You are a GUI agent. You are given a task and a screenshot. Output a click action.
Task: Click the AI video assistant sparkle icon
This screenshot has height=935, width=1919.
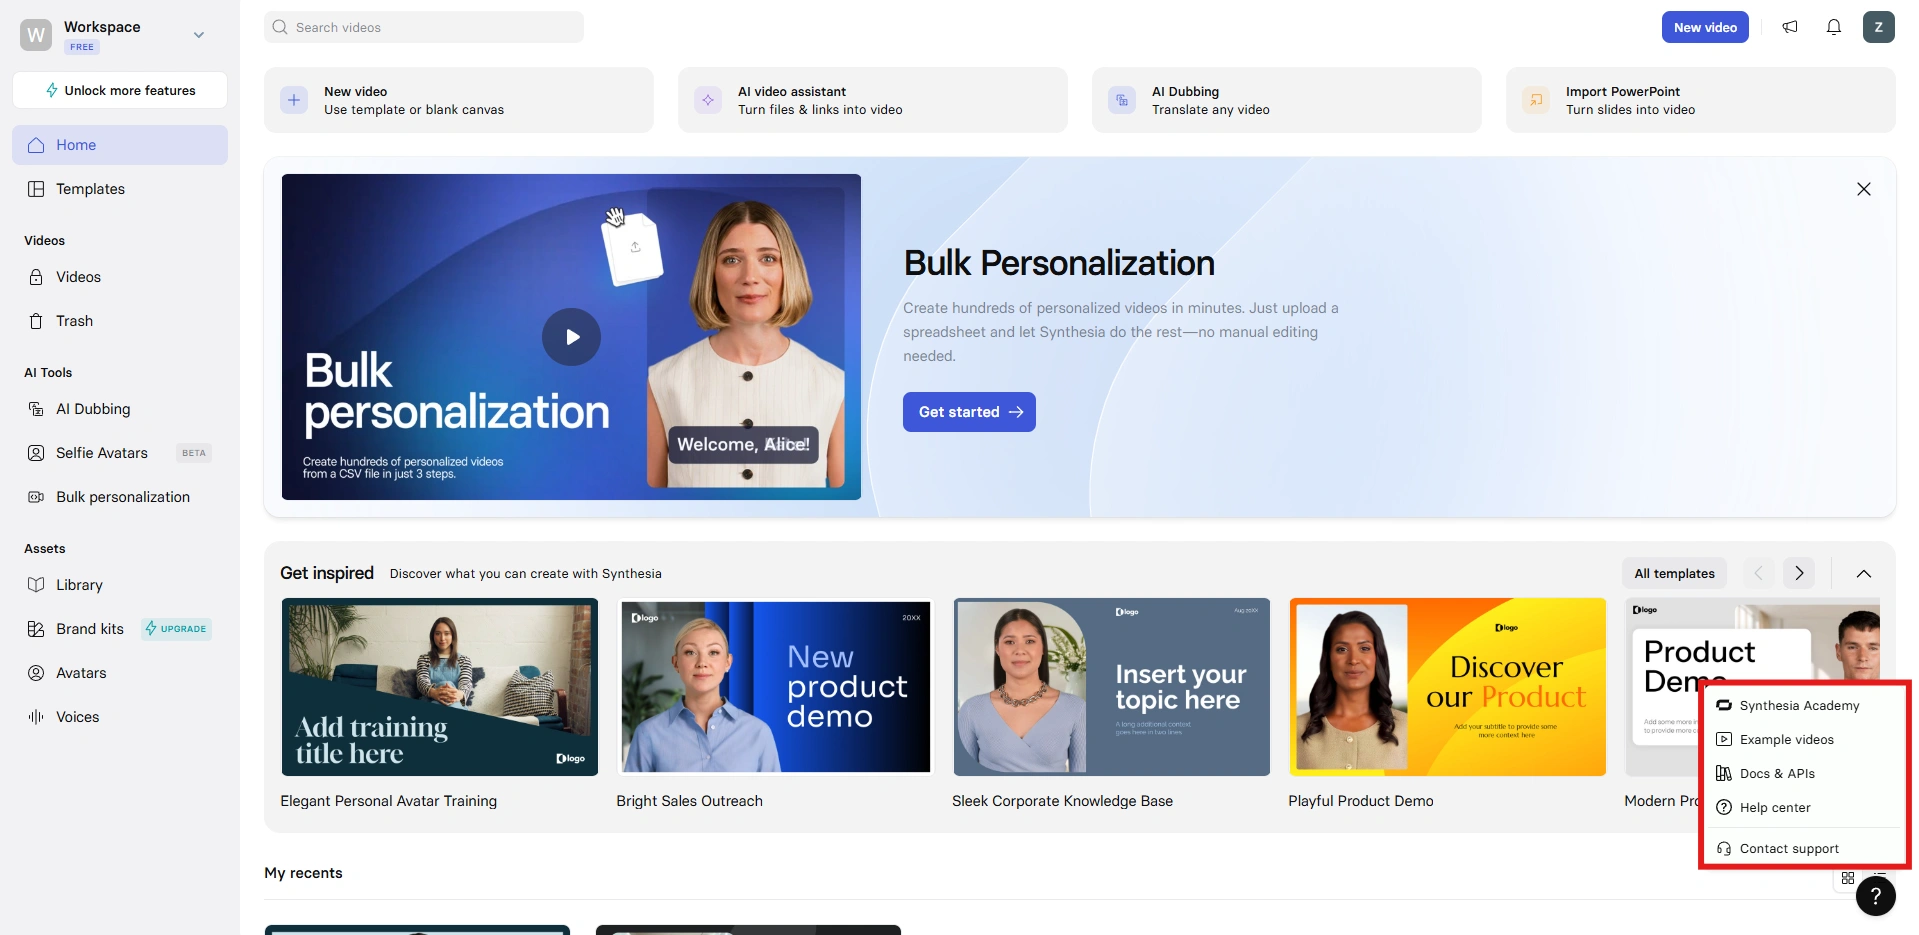[708, 100]
